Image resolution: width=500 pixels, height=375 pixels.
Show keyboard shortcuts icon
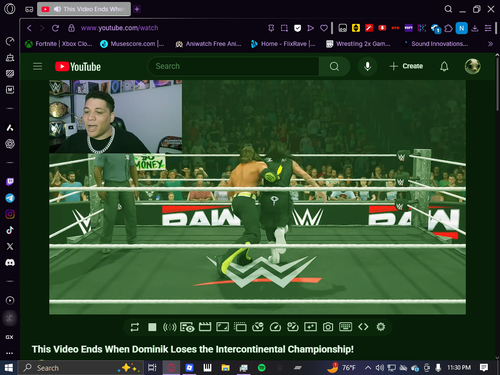345,327
